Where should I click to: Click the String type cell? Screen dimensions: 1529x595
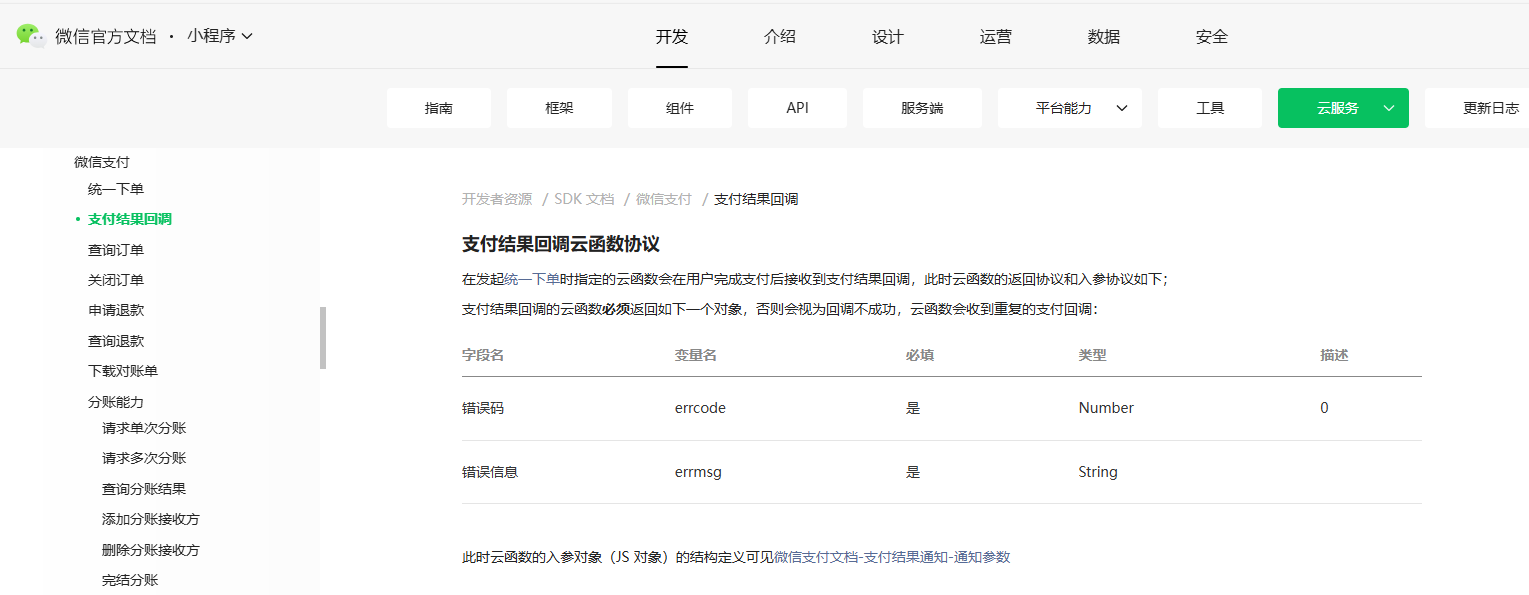(1098, 472)
